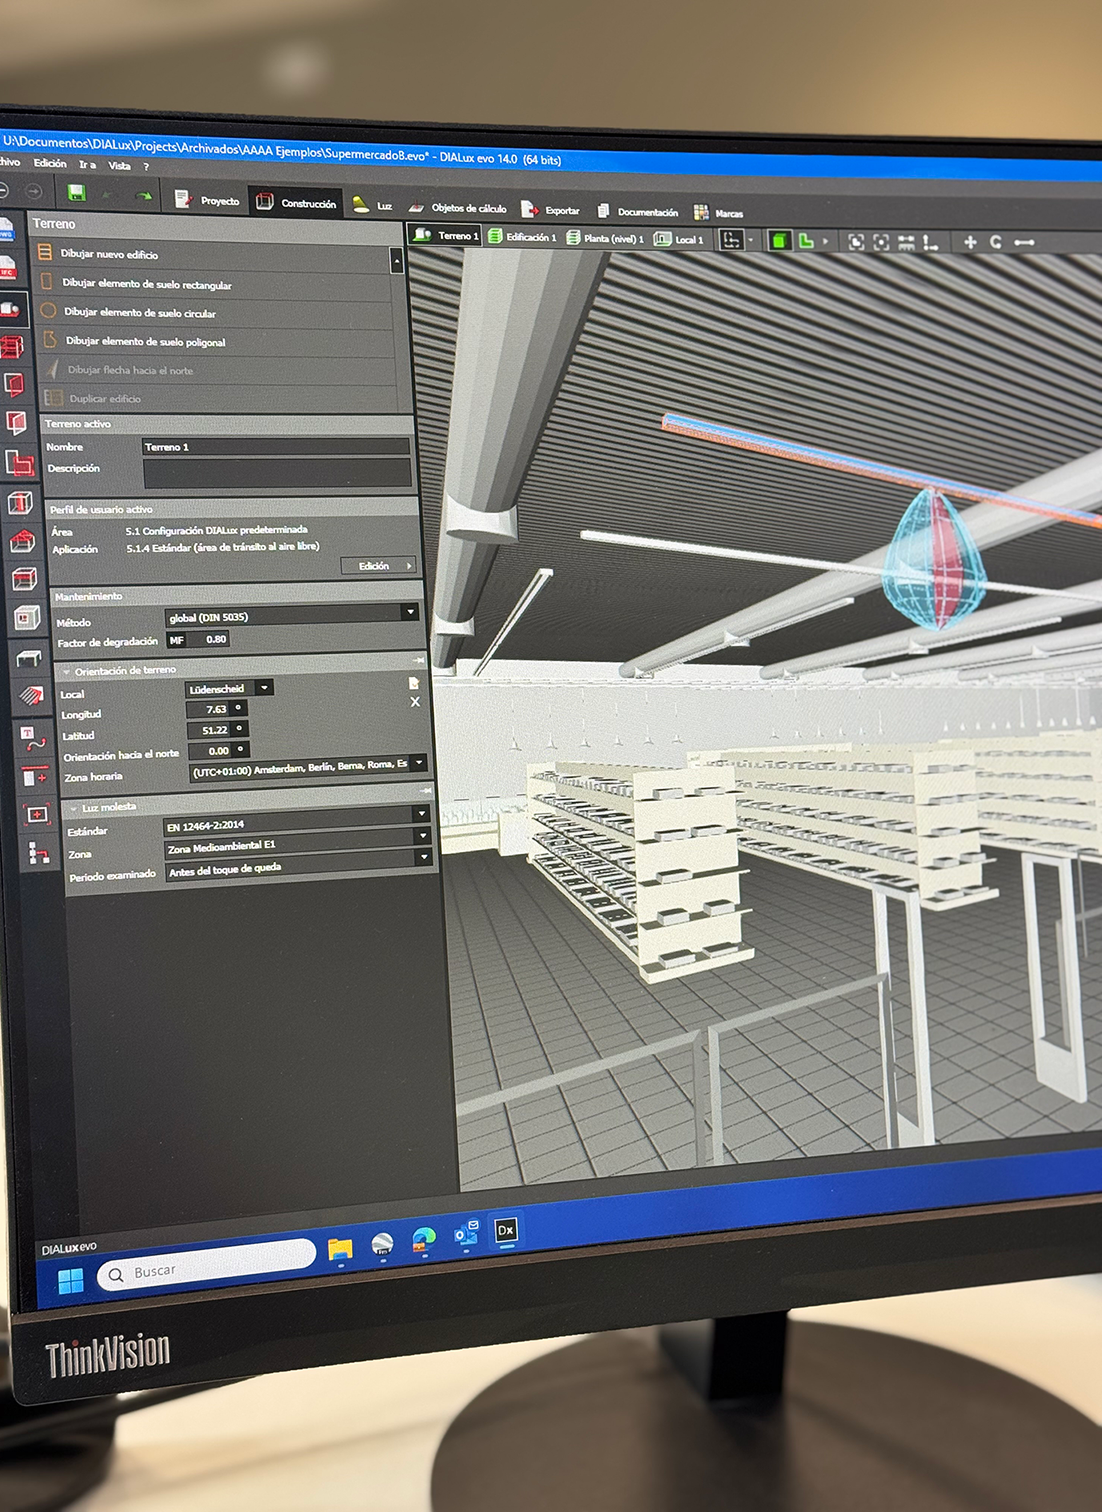Click the X icon in Orientación de terreno
1102x1512 pixels.
(x=415, y=702)
